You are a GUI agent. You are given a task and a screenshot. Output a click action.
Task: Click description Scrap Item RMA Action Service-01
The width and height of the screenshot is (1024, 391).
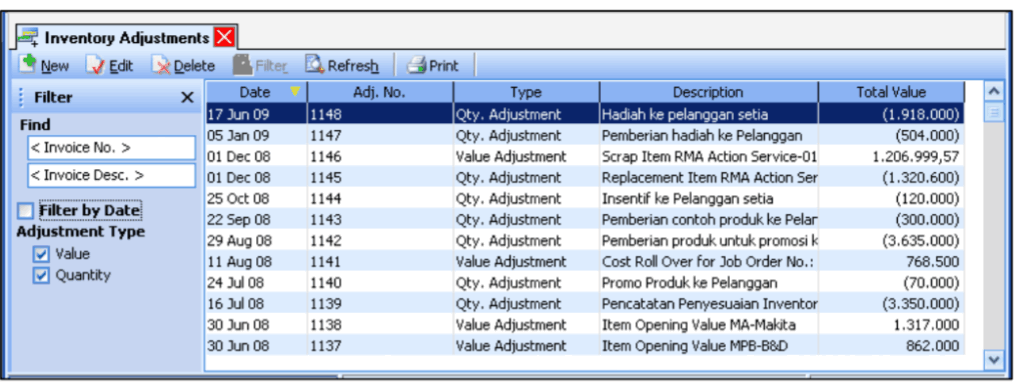(709, 157)
